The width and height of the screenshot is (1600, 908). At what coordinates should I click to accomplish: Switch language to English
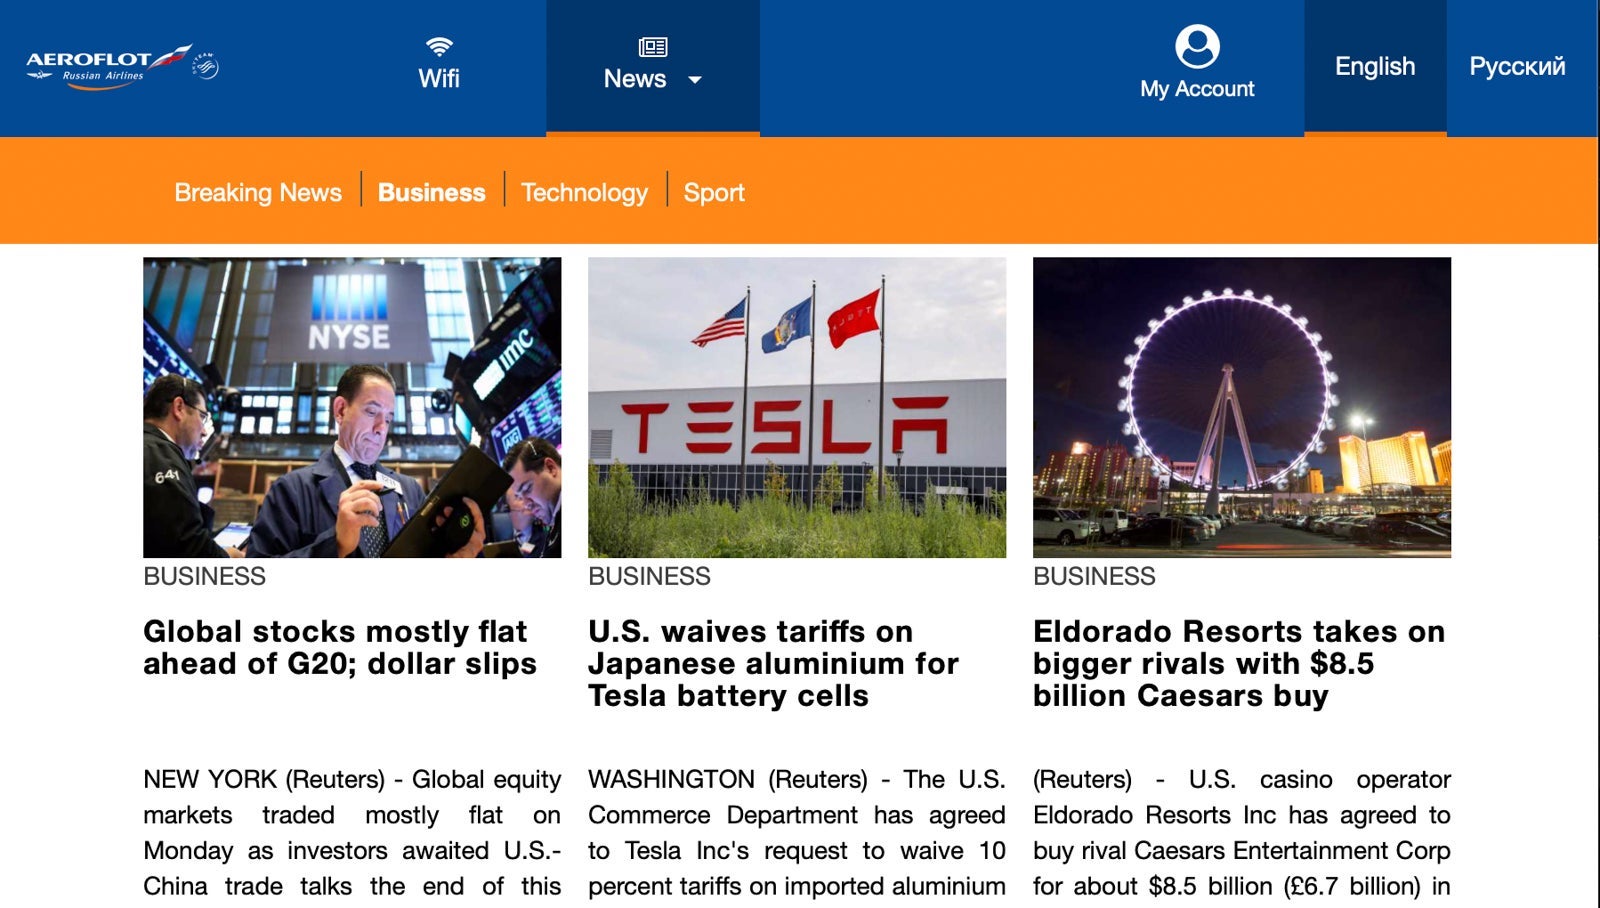1375,67
